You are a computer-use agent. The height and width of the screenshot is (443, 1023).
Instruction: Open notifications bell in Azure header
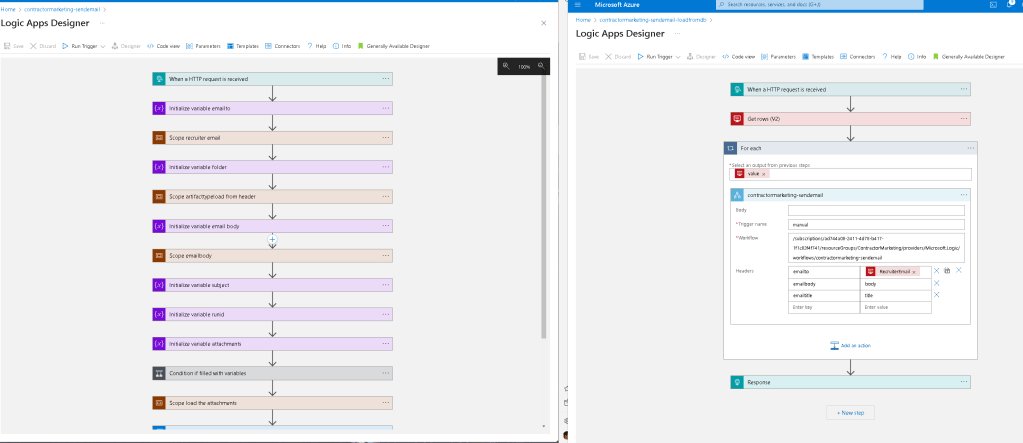(1012, 4)
